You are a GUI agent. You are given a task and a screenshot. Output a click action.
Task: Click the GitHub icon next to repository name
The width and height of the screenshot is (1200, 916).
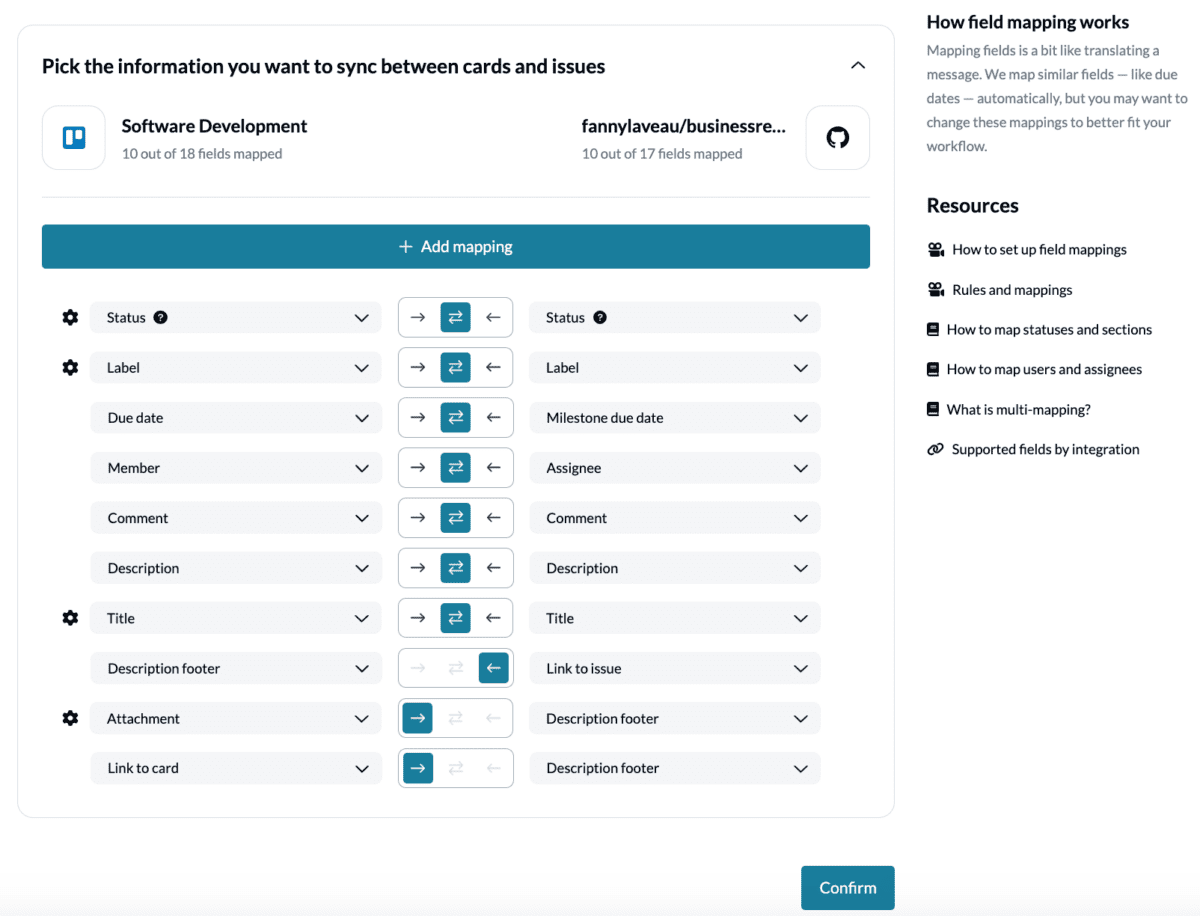837,138
